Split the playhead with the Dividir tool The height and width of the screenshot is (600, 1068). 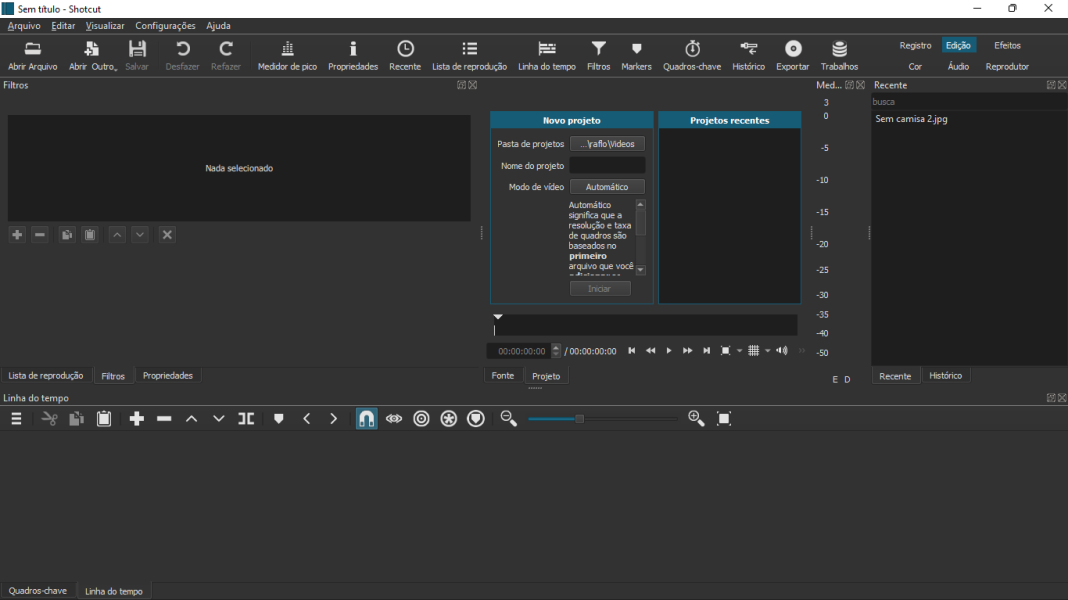pos(246,418)
